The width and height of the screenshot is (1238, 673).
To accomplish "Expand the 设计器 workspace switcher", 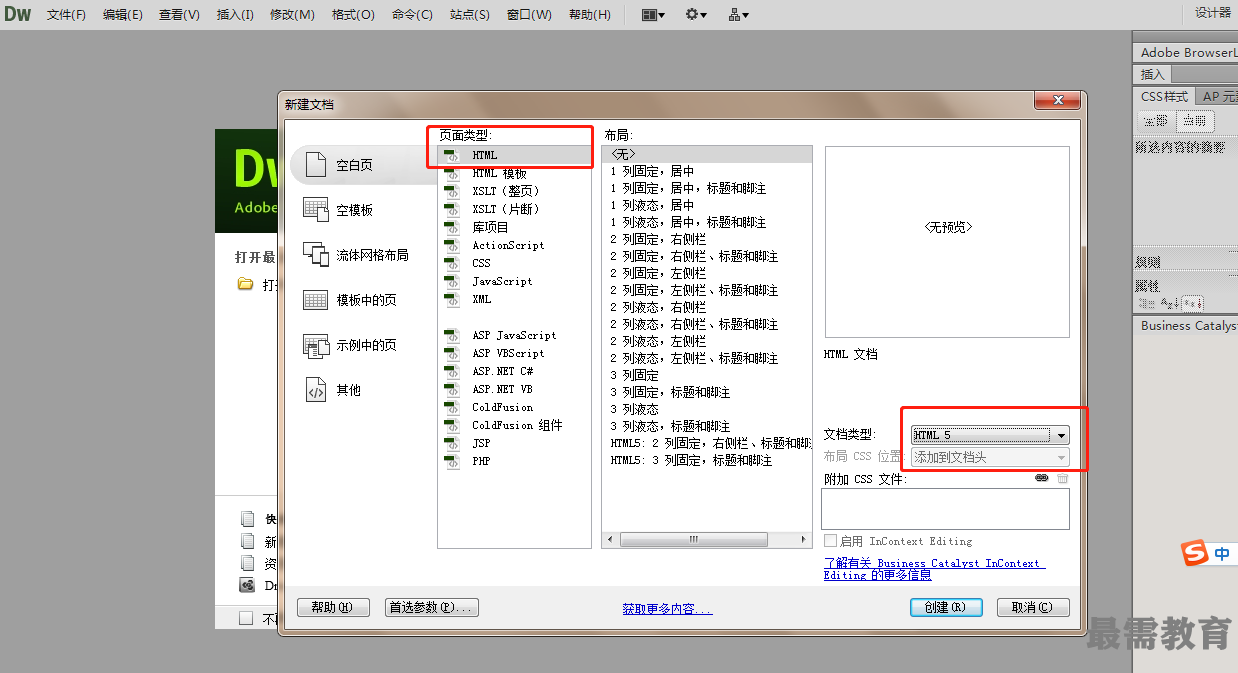I will coord(1214,13).
